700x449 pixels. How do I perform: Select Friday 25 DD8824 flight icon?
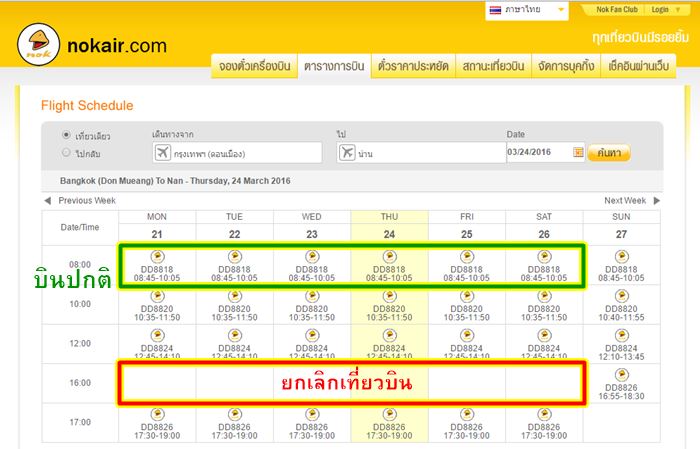pyautogui.click(x=467, y=336)
